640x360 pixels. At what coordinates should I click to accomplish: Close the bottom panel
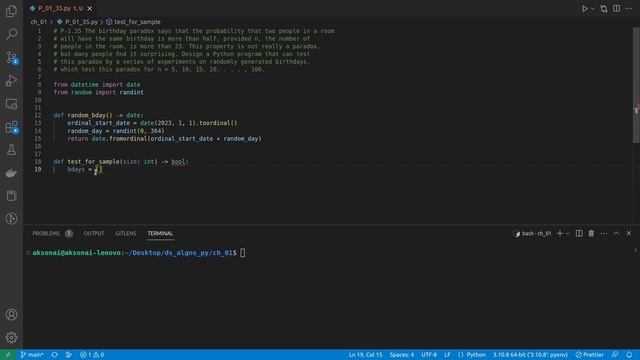click(629, 233)
